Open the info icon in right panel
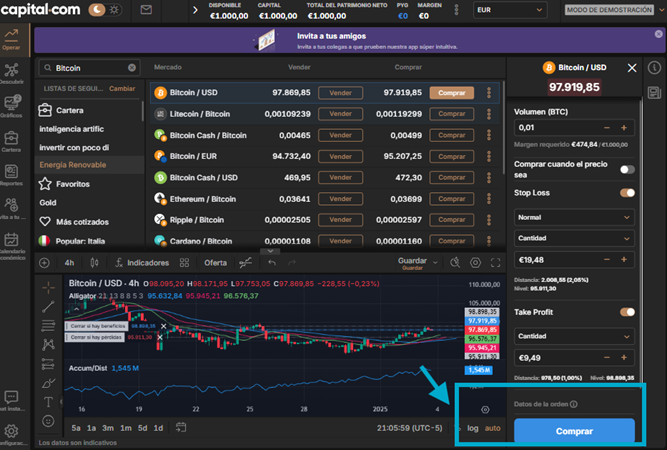Viewport: 667px width, 450px height. (x=654, y=67)
